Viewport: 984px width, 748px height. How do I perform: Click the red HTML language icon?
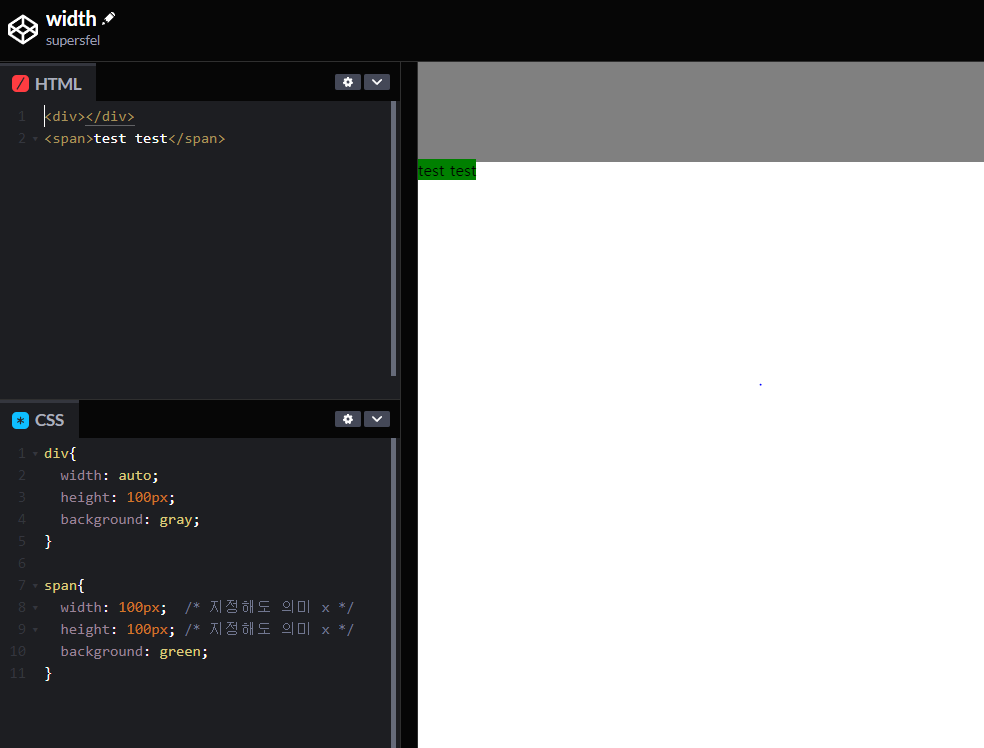coord(21,83)
